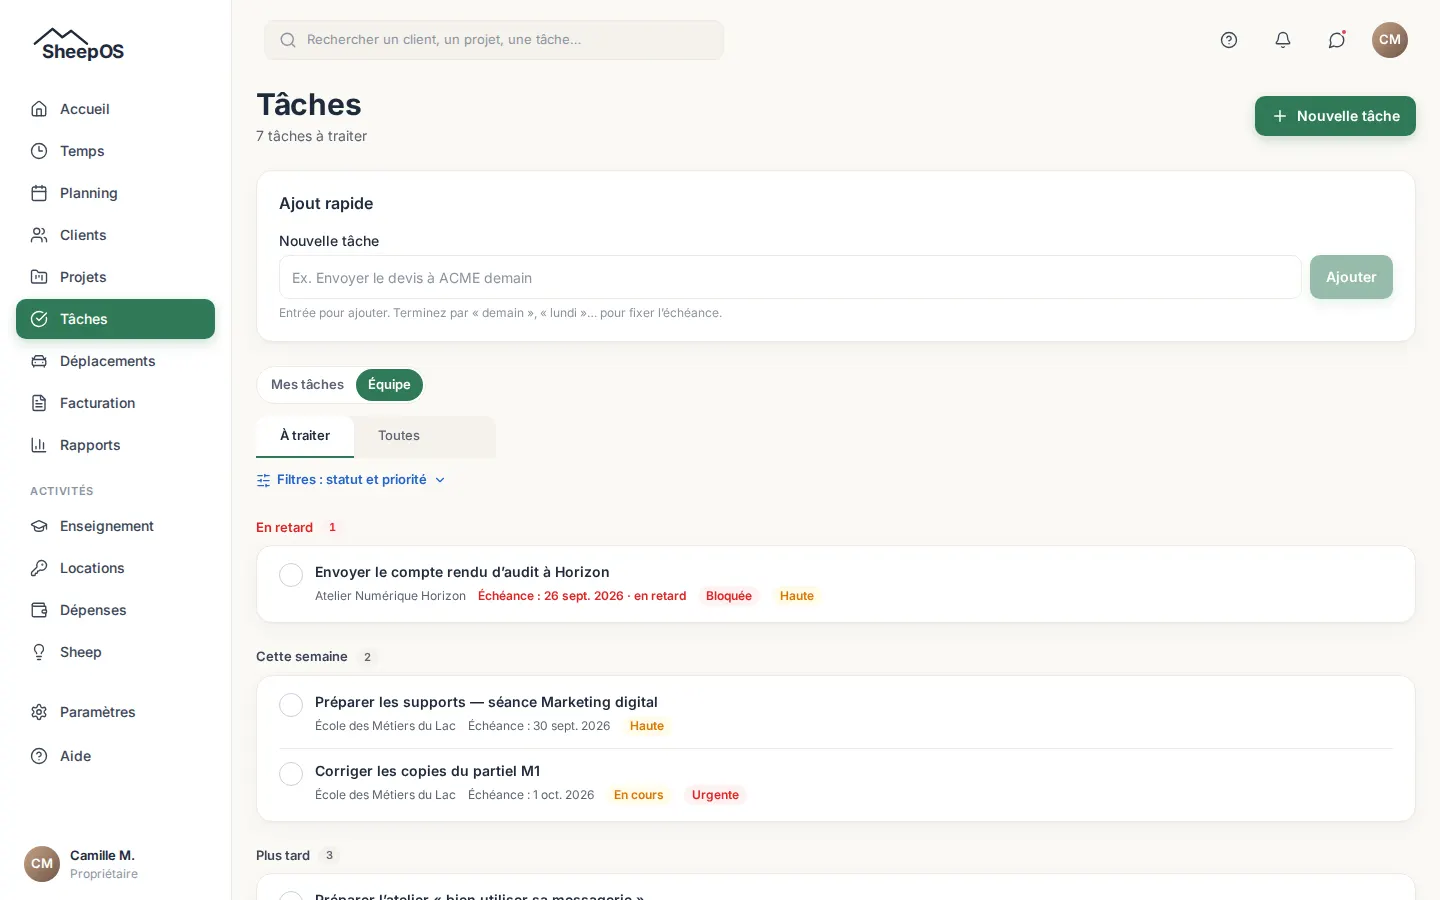This screenshot has height=900, width=1440.
Task: Click the Locations key icon
Action: (x=39, y=568)
